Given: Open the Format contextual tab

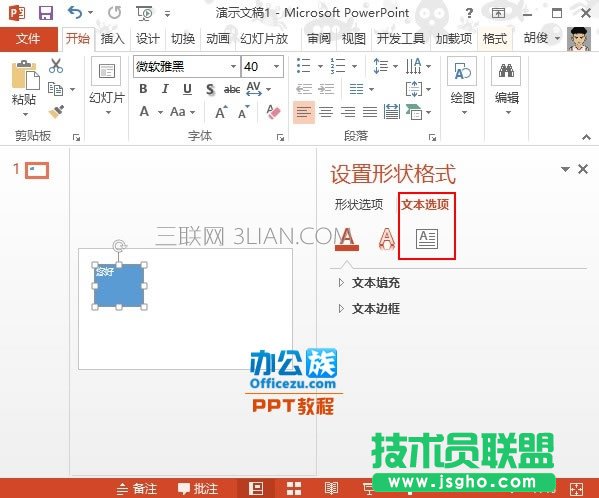Looking at the screenshot, I should (x=495, y=39).
